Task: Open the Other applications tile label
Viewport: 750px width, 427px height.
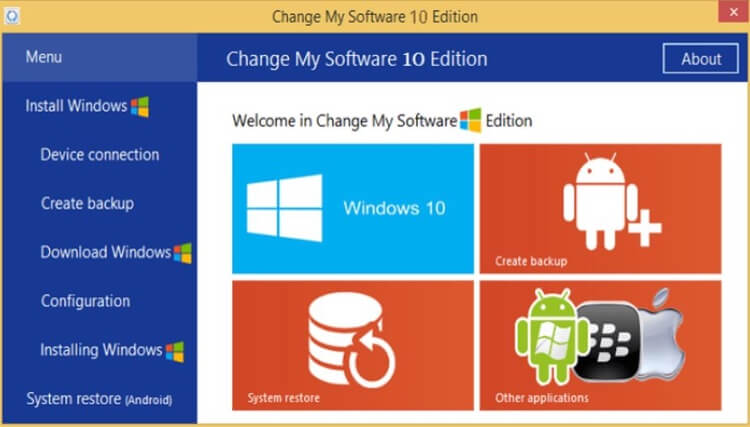Action: [x=542, y=397]
